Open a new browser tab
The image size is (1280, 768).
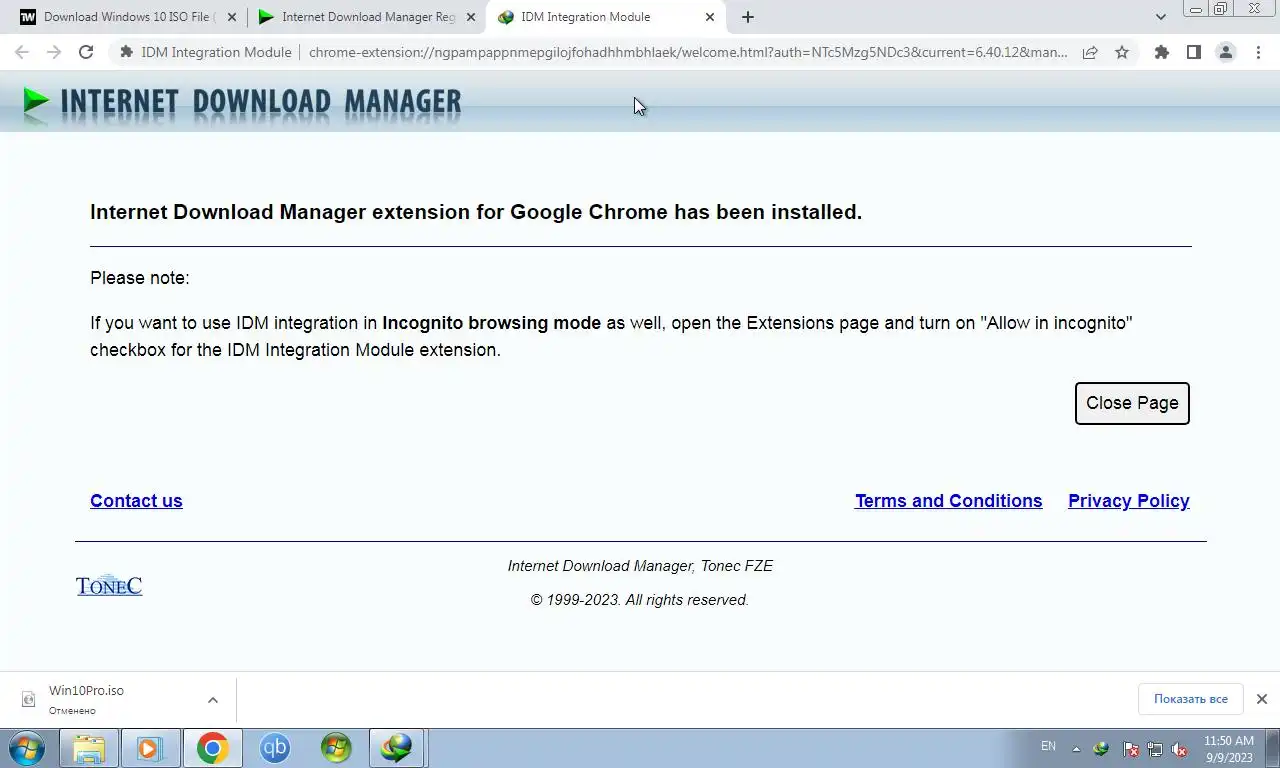tap(748, 17)
